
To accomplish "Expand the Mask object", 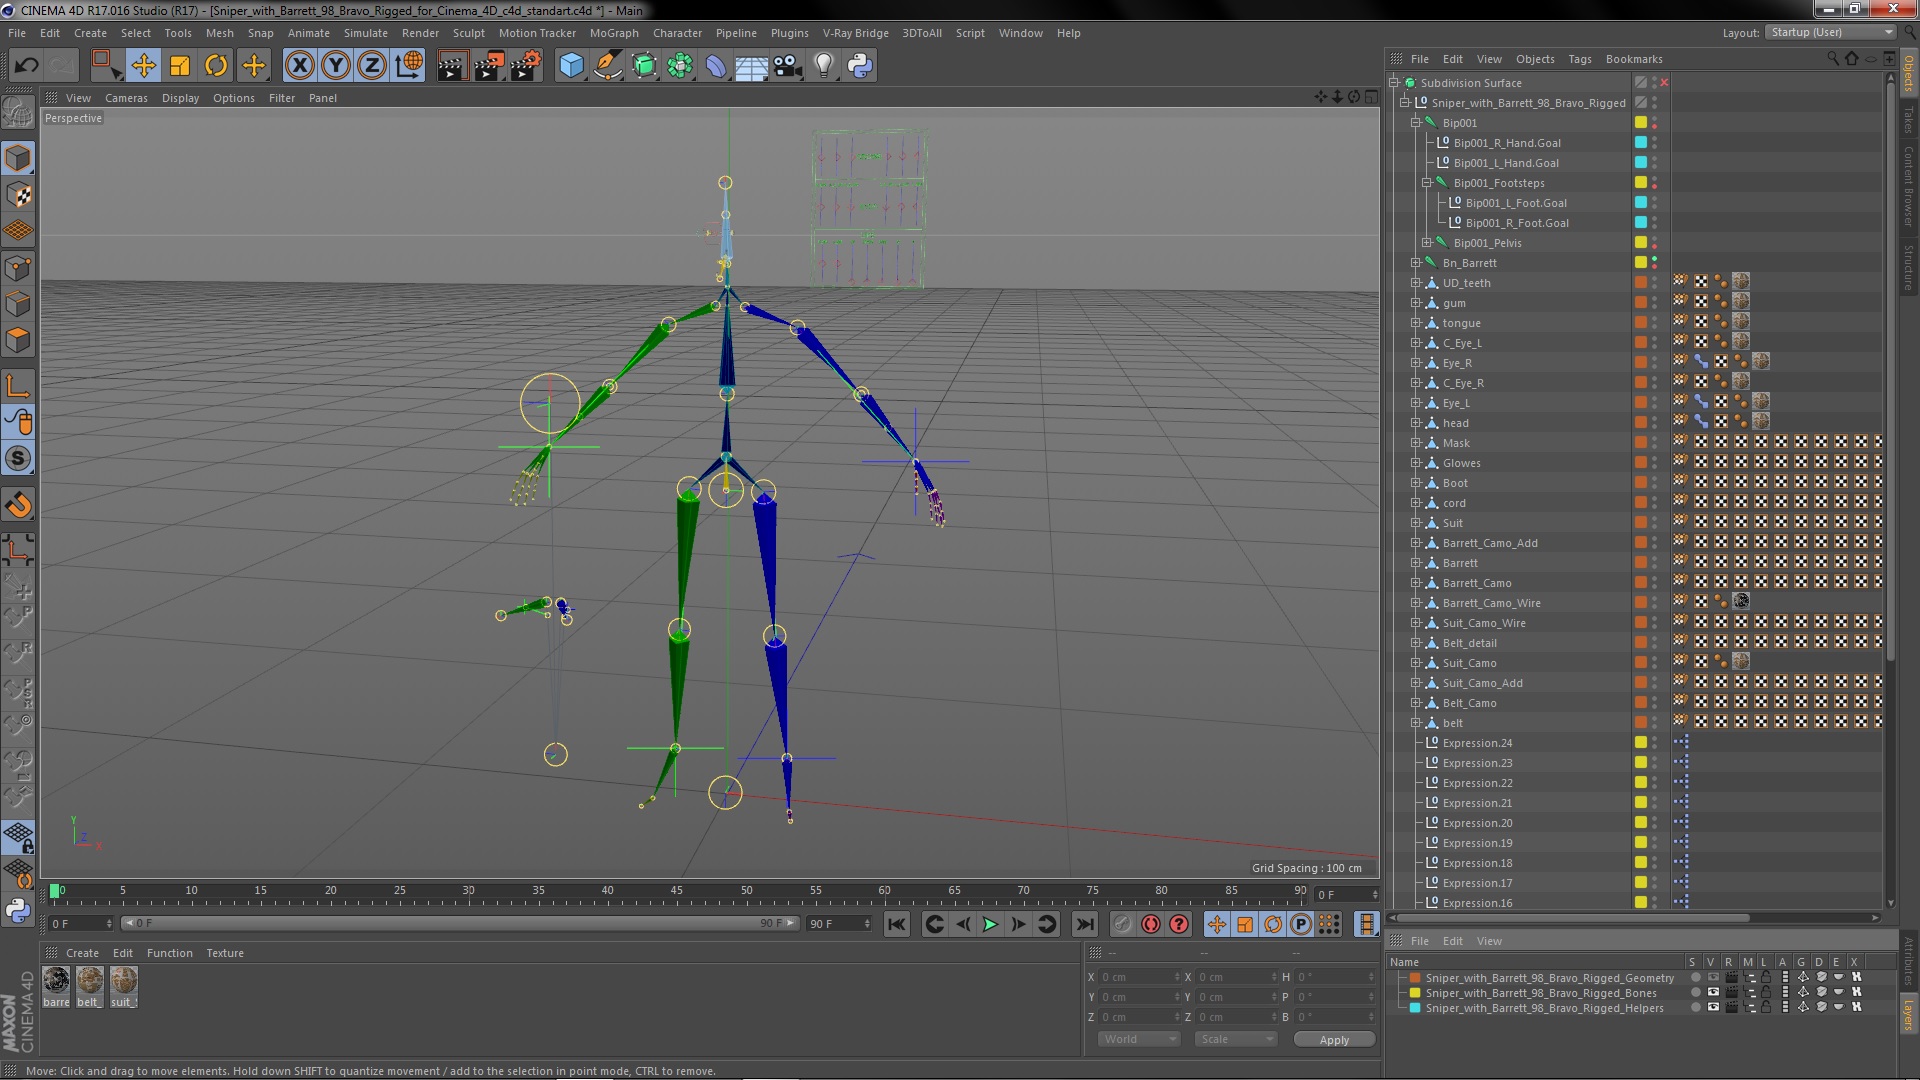I will point(1416,443).
